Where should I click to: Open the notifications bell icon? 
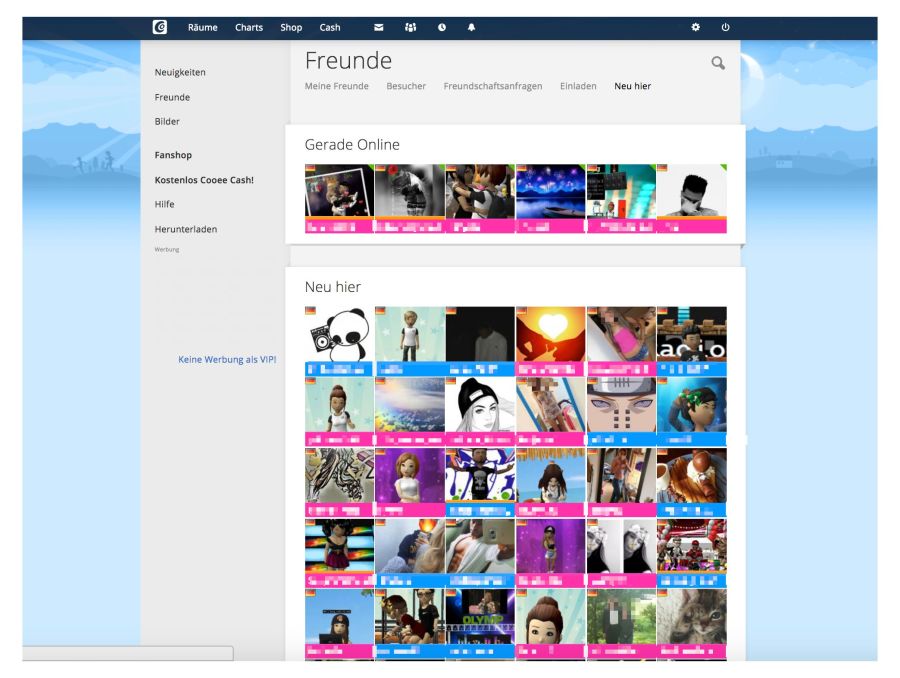click(471, 27)
